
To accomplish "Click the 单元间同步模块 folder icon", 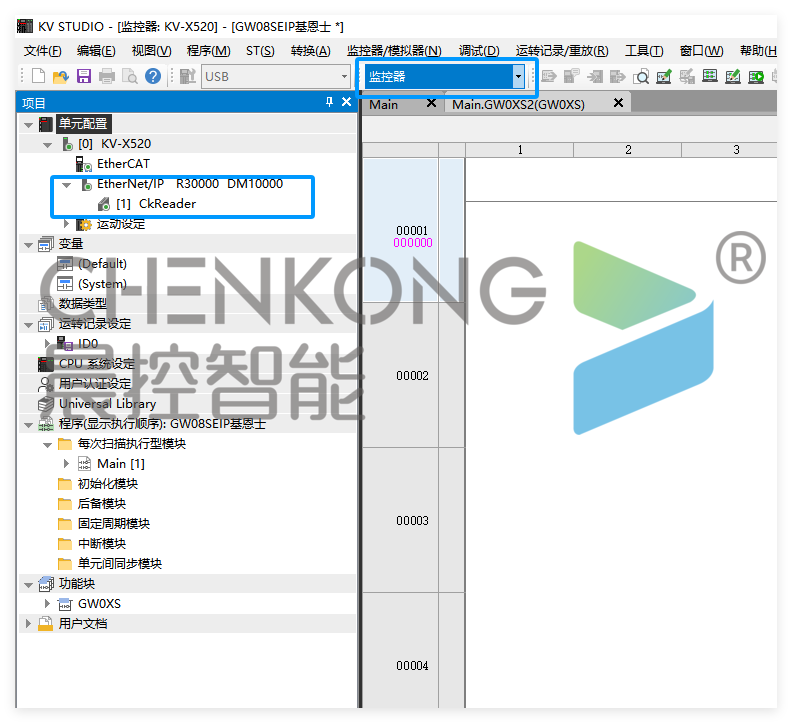I will [x=65, y=564].
